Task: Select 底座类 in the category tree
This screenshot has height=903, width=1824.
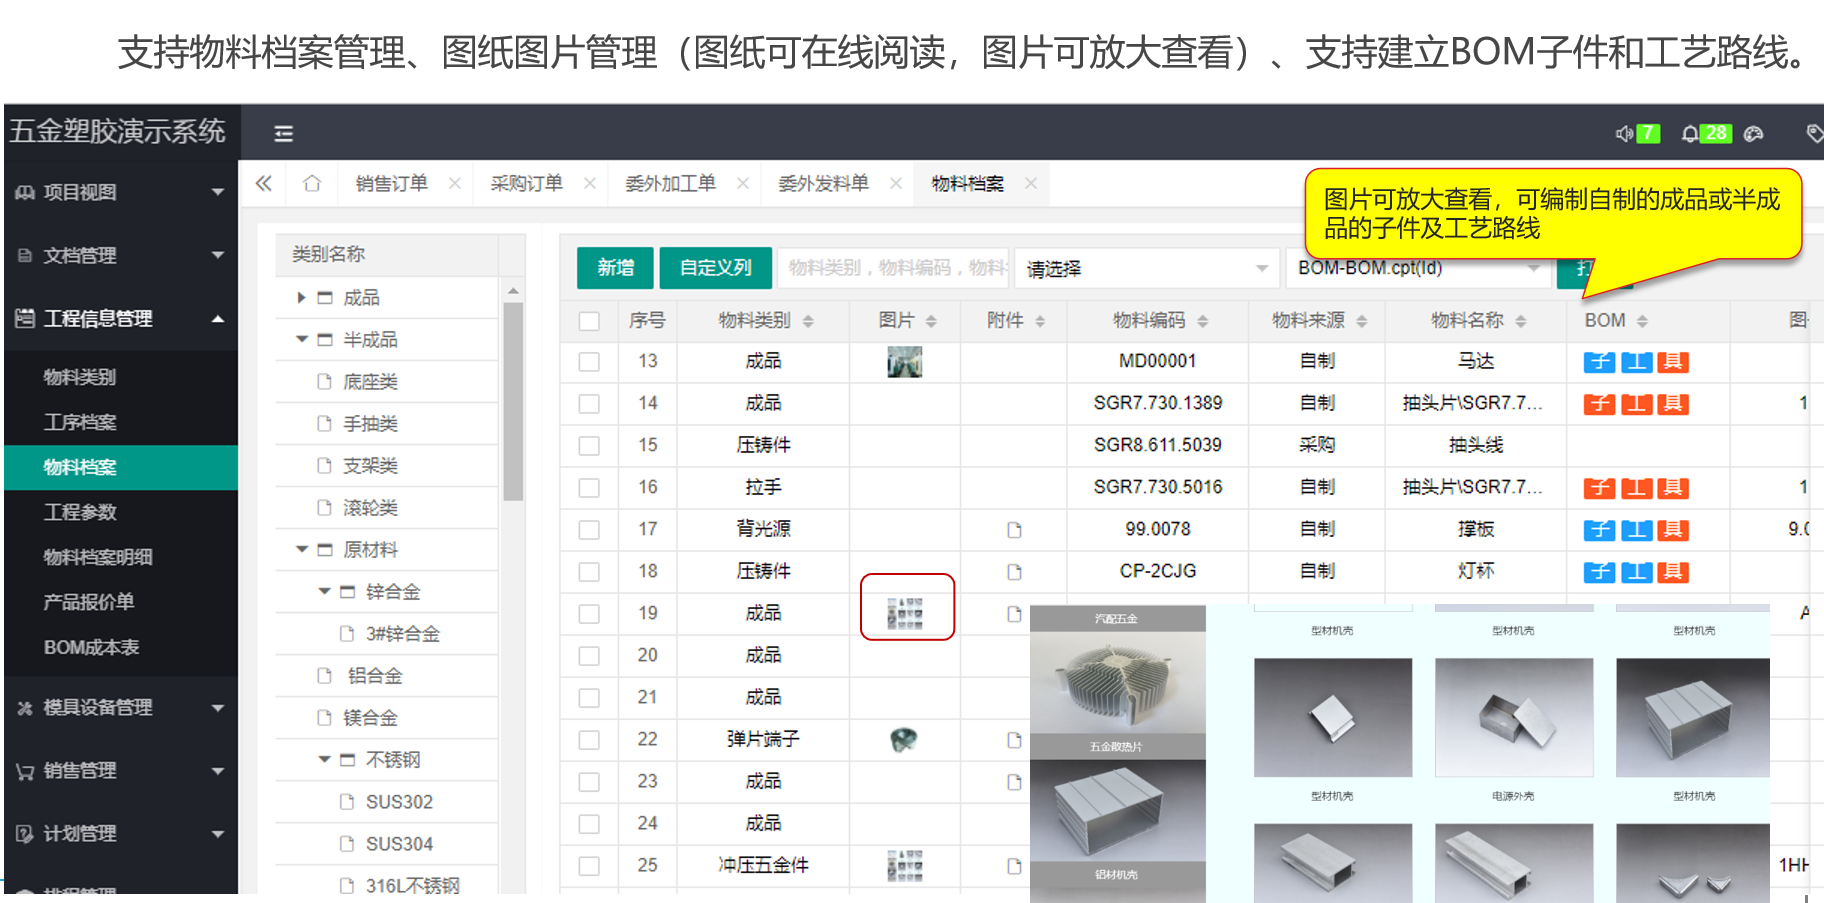Action: 370,382
